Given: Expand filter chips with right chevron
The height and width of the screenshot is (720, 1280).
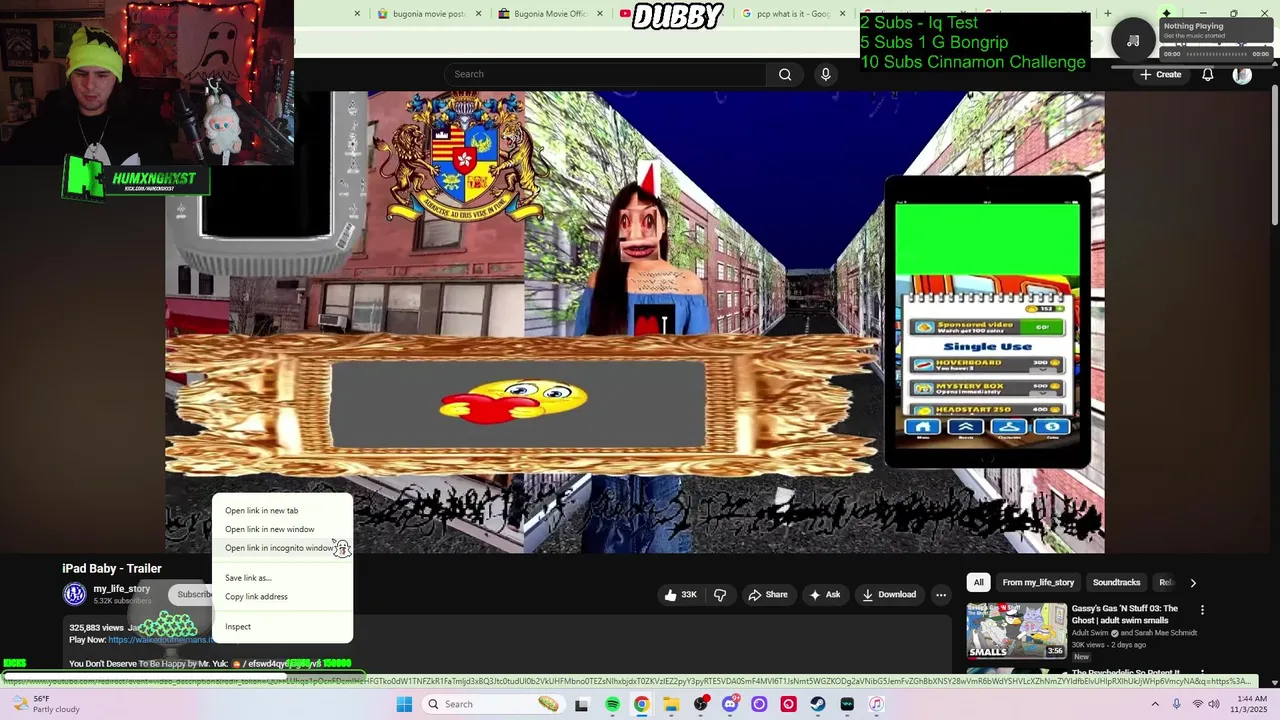Looking at the screenshot, I should coord(1192,583).
